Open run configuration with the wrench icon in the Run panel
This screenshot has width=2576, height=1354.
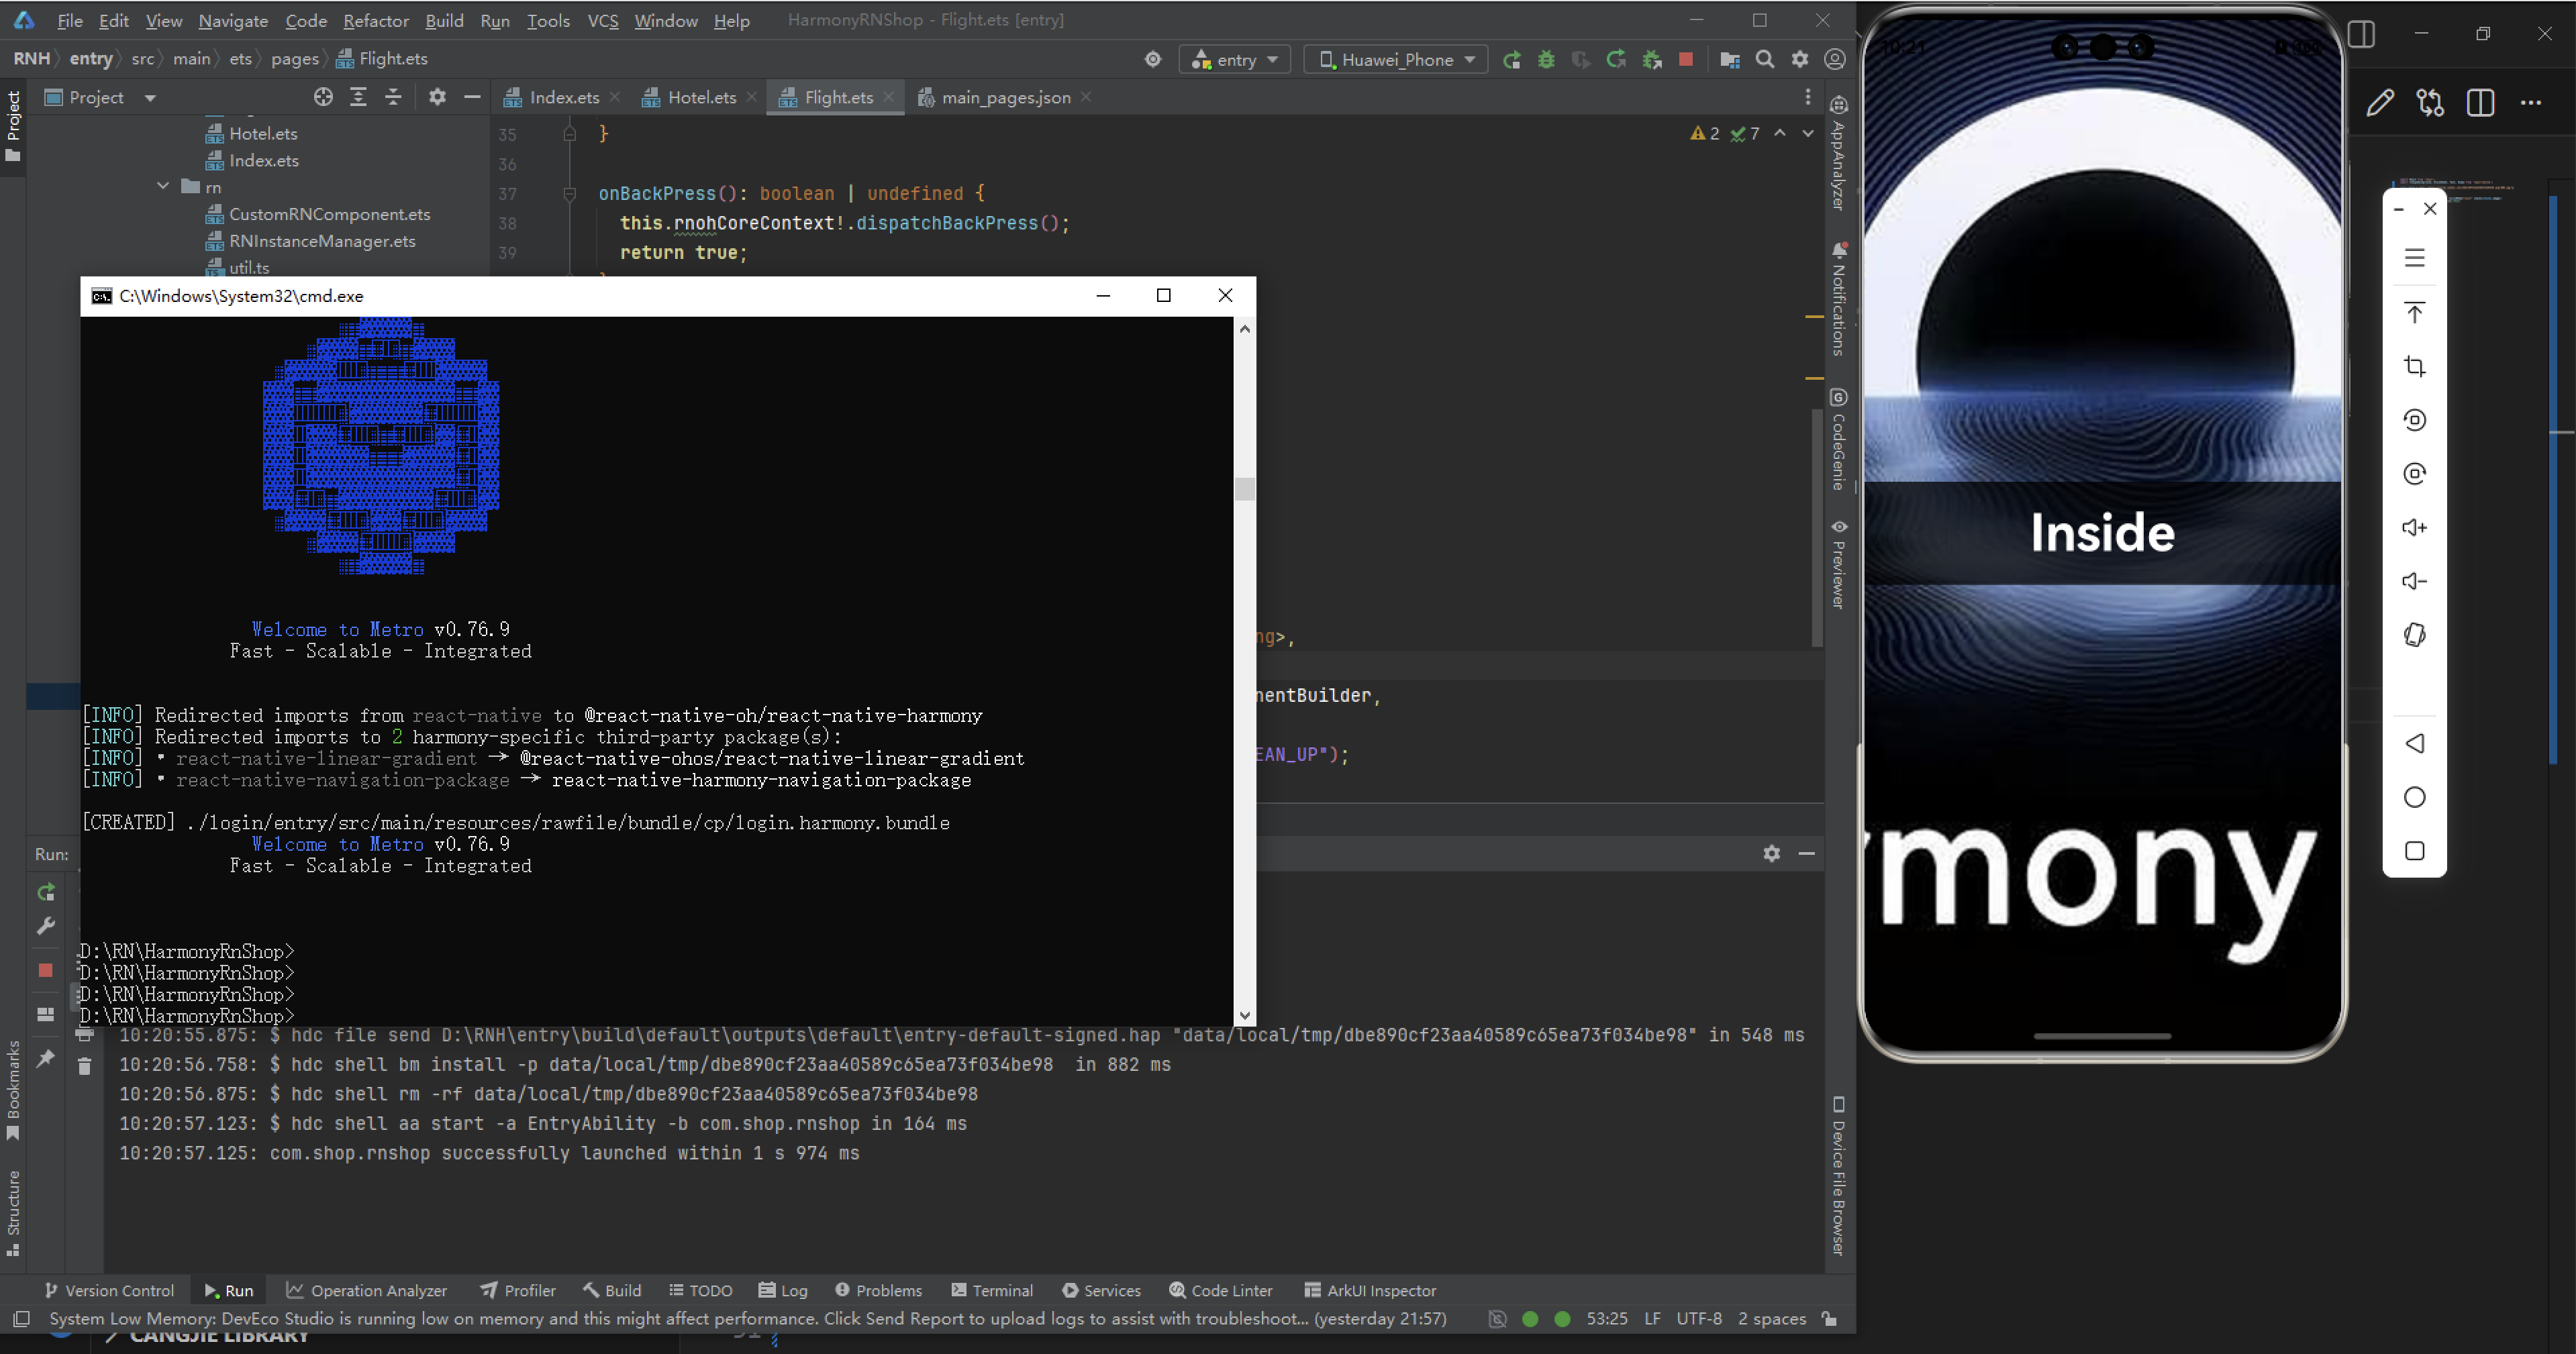(46, 926)
